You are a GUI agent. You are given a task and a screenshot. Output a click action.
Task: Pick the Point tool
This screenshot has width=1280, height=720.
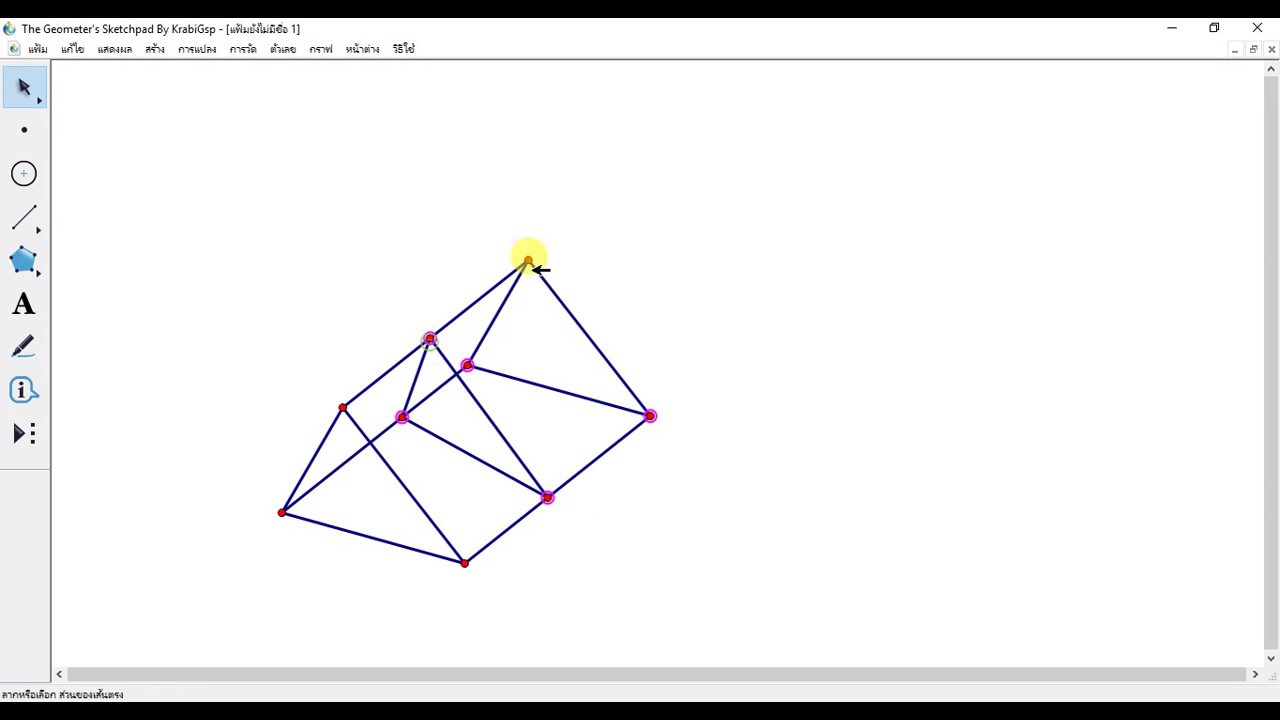[24, 130]
